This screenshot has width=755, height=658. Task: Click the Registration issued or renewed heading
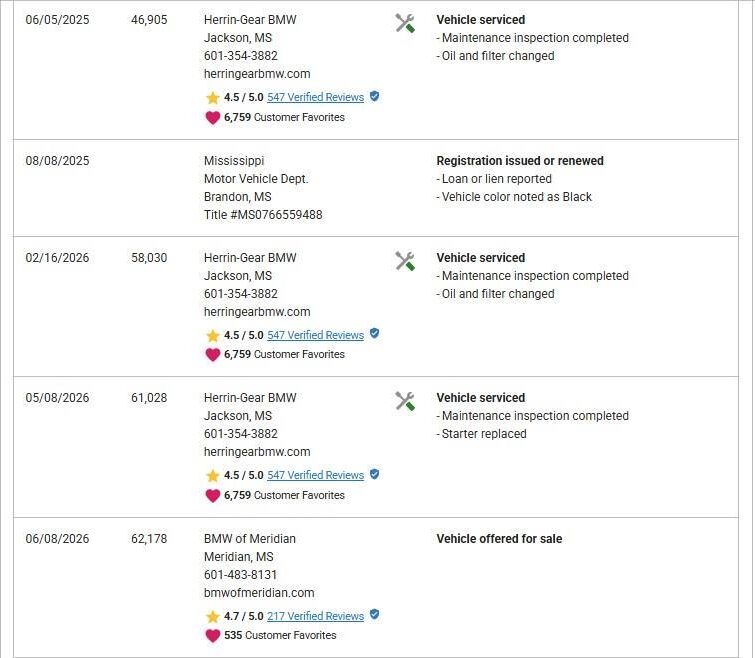click(520, 161)
